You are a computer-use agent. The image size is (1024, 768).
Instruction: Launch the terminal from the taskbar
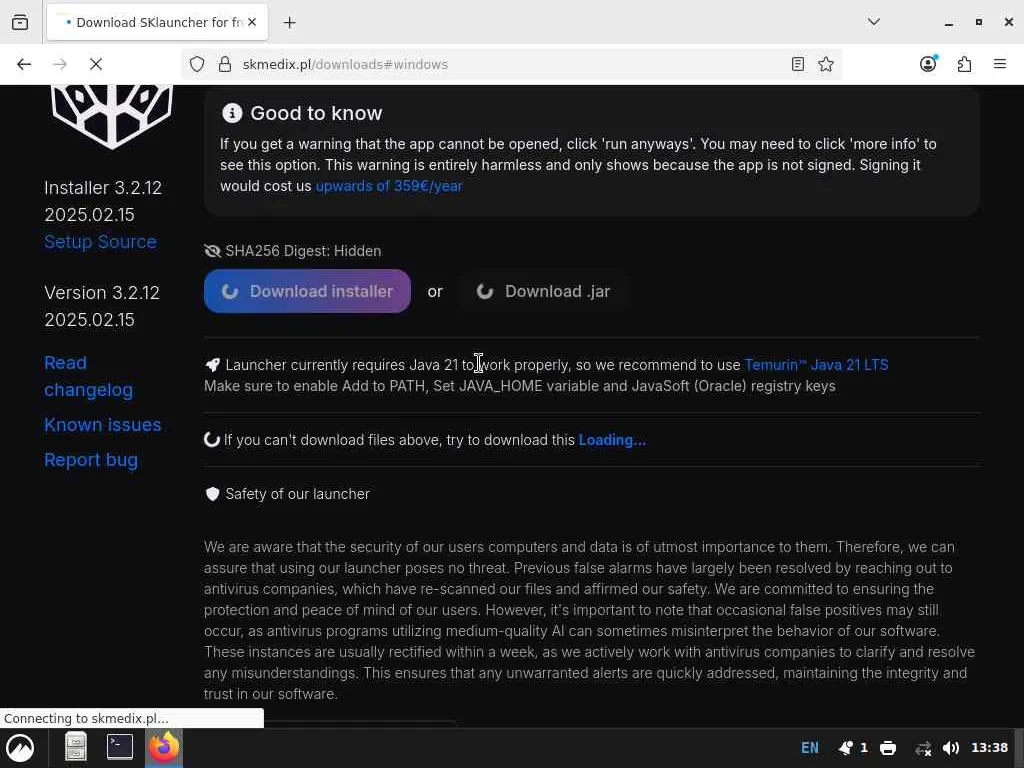tap(120, 747)
